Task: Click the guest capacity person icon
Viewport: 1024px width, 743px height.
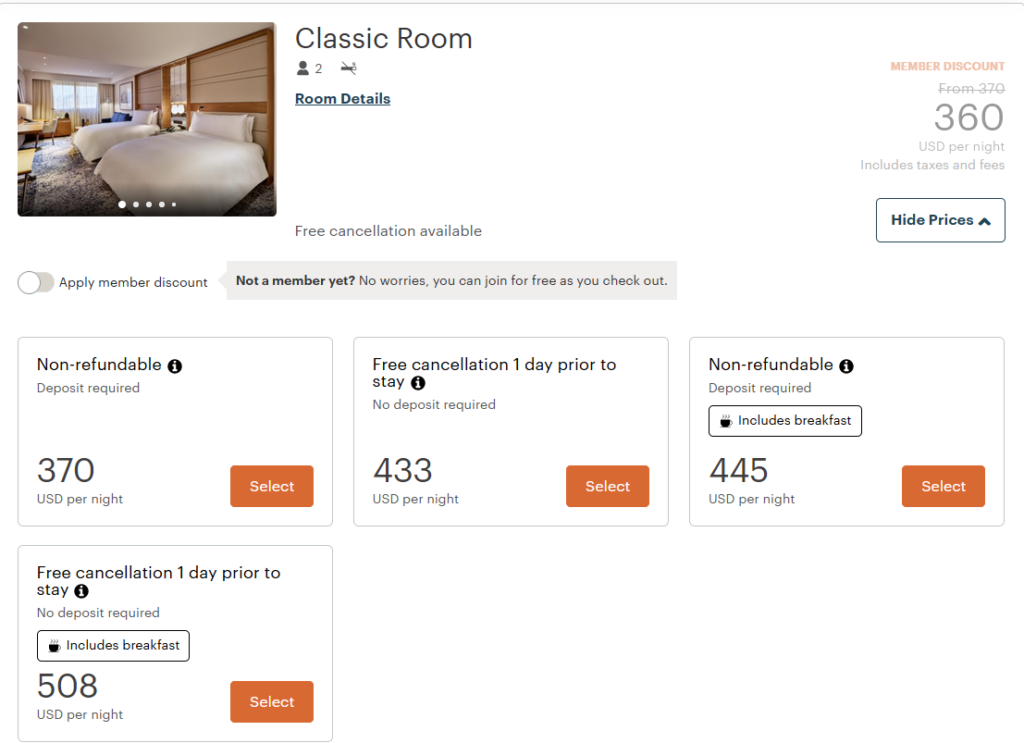Action: click(302, 68)
